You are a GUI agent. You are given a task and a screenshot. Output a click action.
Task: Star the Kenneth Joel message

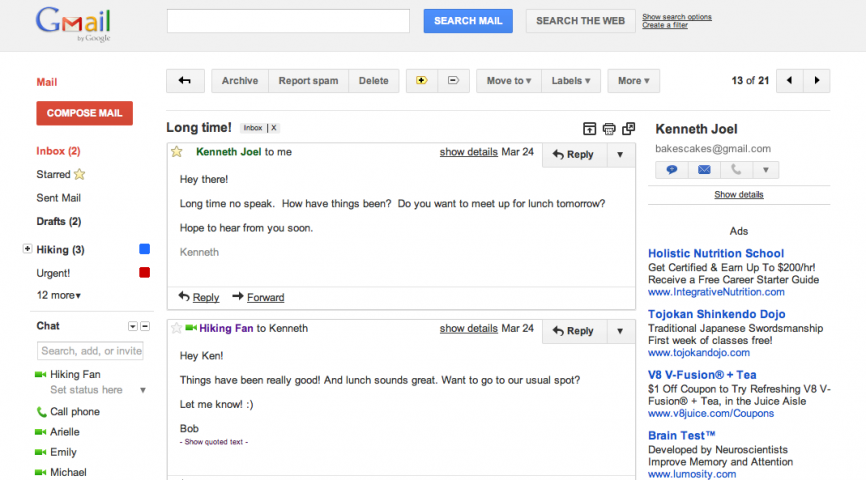[x=177, y=152]
